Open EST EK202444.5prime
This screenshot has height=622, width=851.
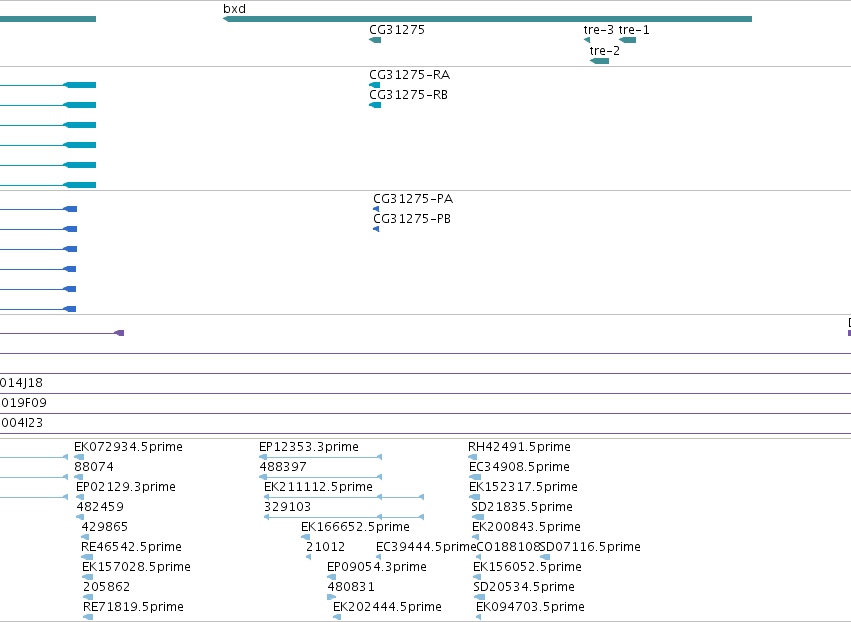pyautogui.click(x=387, y=607)
